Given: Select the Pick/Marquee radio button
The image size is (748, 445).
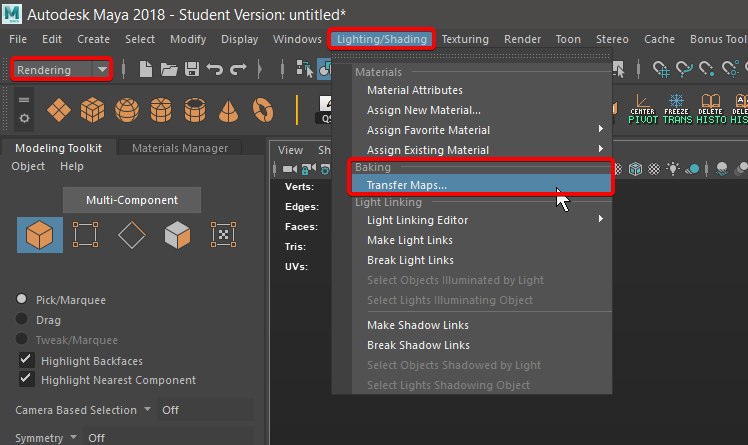Looking at the screenshot, I should coord(21,299).
